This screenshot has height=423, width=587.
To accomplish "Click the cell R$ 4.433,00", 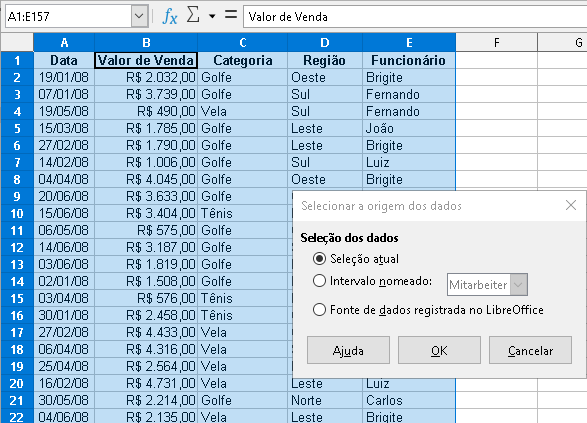I will pyautogui.click(x=146, y=332).
